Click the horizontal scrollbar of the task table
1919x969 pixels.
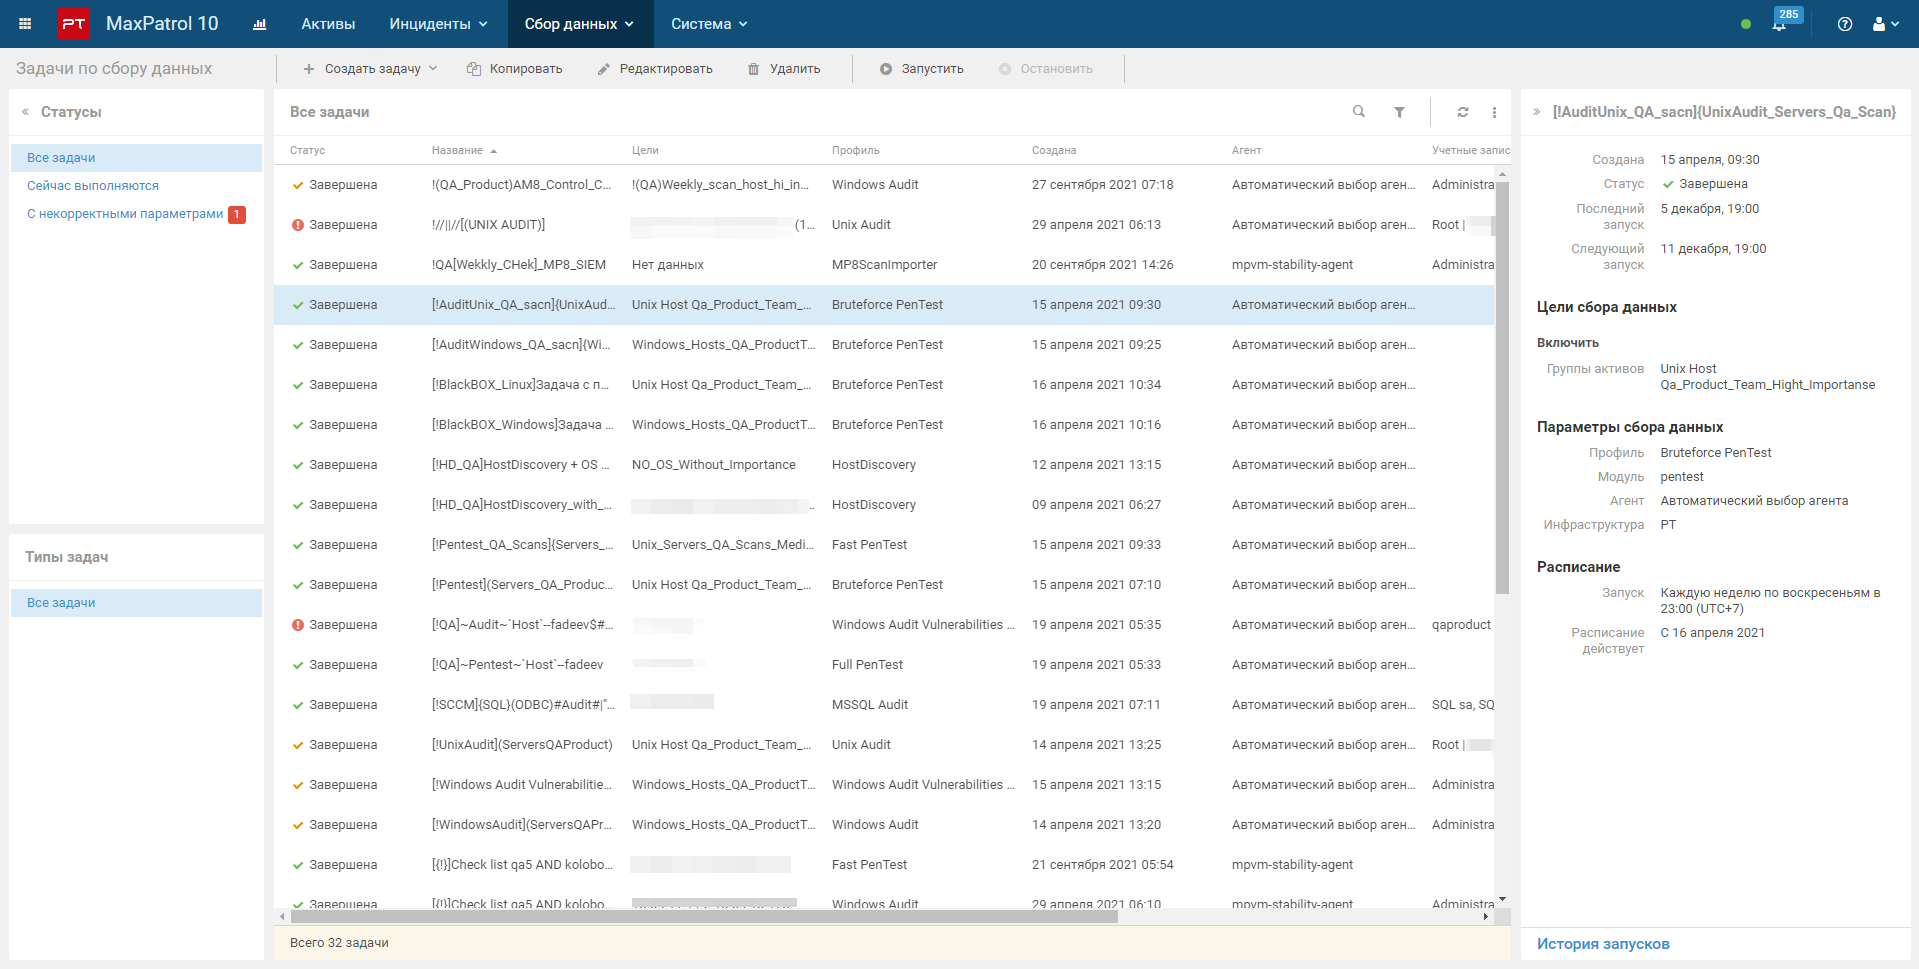[x=703, y=916]
